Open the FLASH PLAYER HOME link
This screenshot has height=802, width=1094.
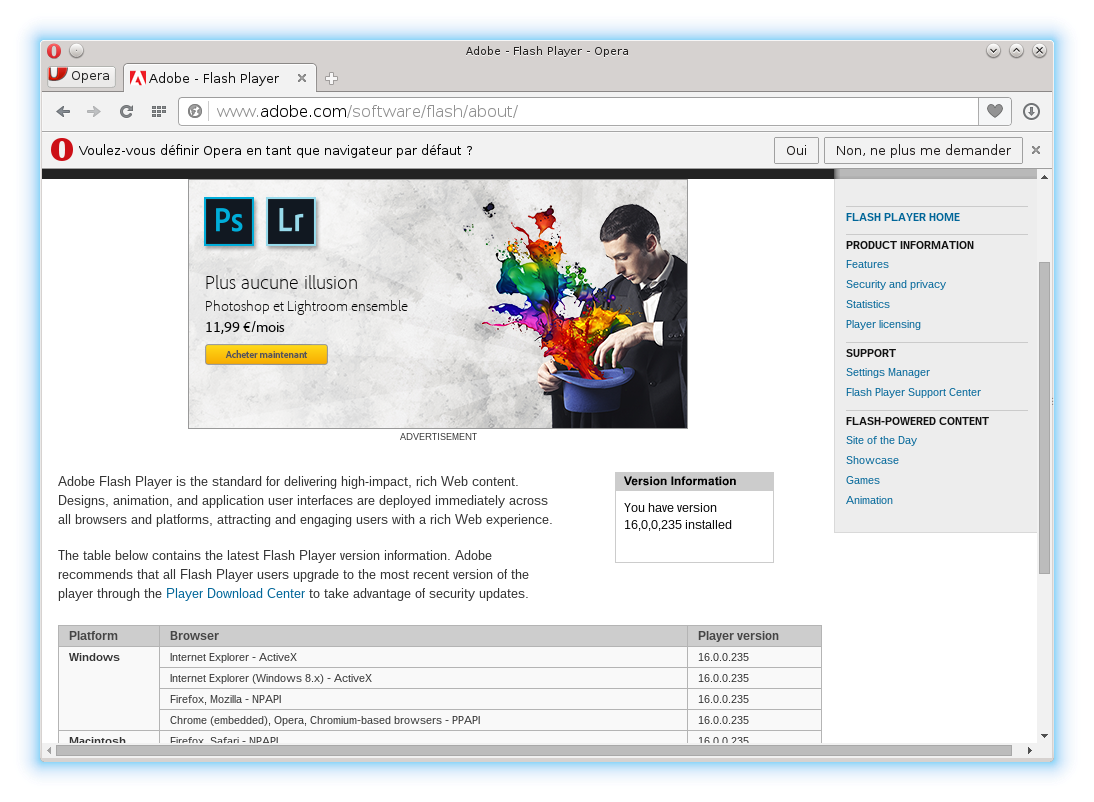[x=903, y=217]
